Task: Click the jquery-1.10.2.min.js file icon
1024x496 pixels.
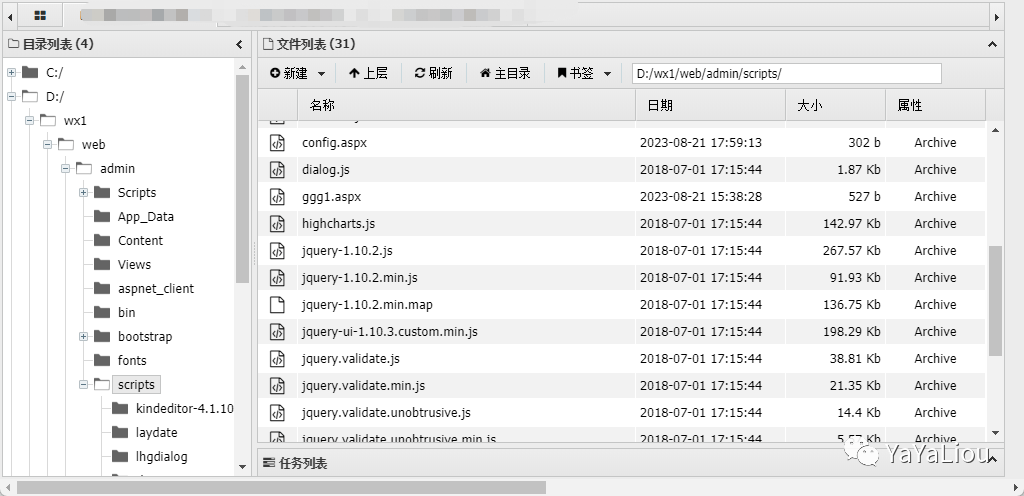Action: (278, 278)
